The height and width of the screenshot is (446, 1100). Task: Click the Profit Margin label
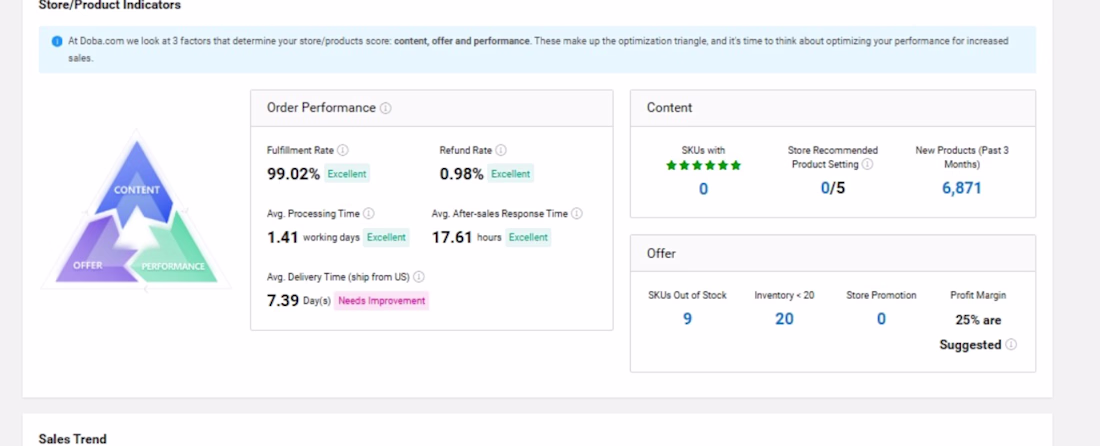(978, 295)
